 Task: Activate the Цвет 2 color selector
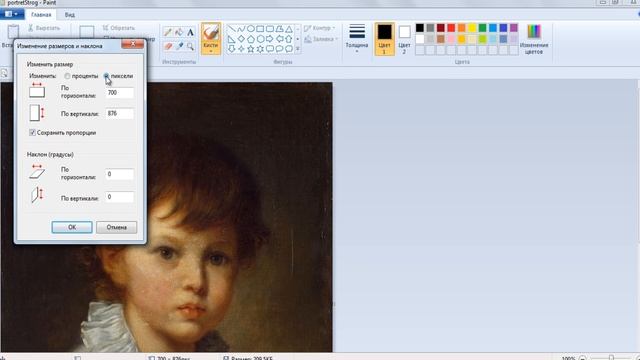pos(404,39)
